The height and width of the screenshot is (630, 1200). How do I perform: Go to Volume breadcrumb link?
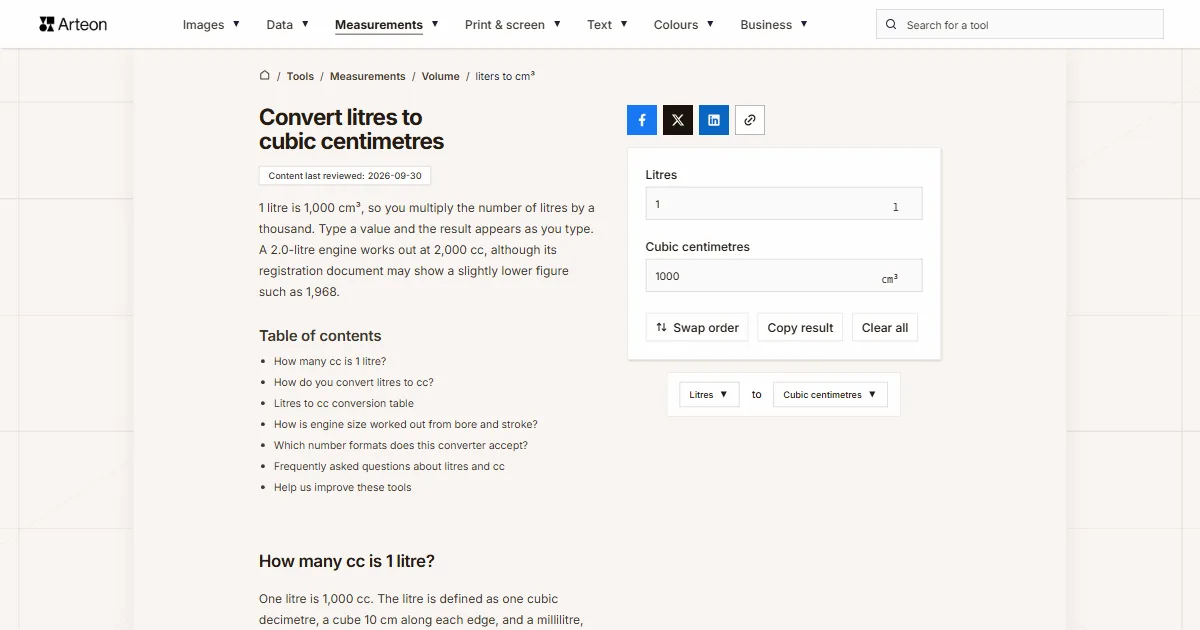(x=441, y=76)
